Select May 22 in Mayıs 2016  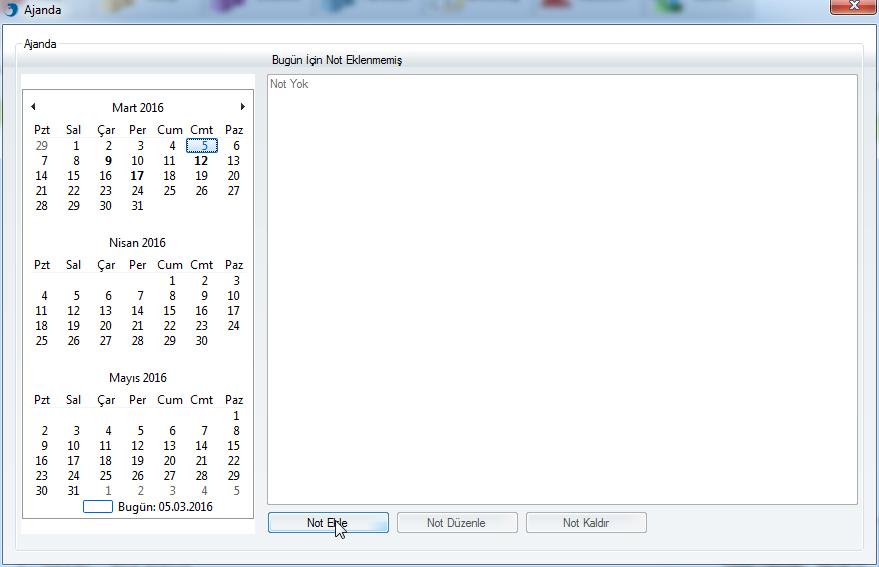tap(234, 461)
